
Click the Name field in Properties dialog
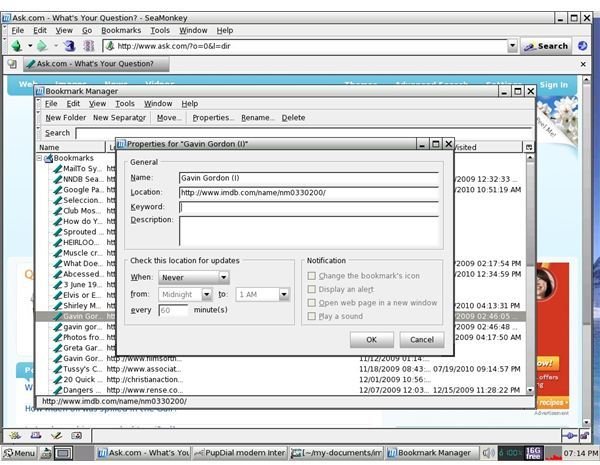tap(308, 178)
